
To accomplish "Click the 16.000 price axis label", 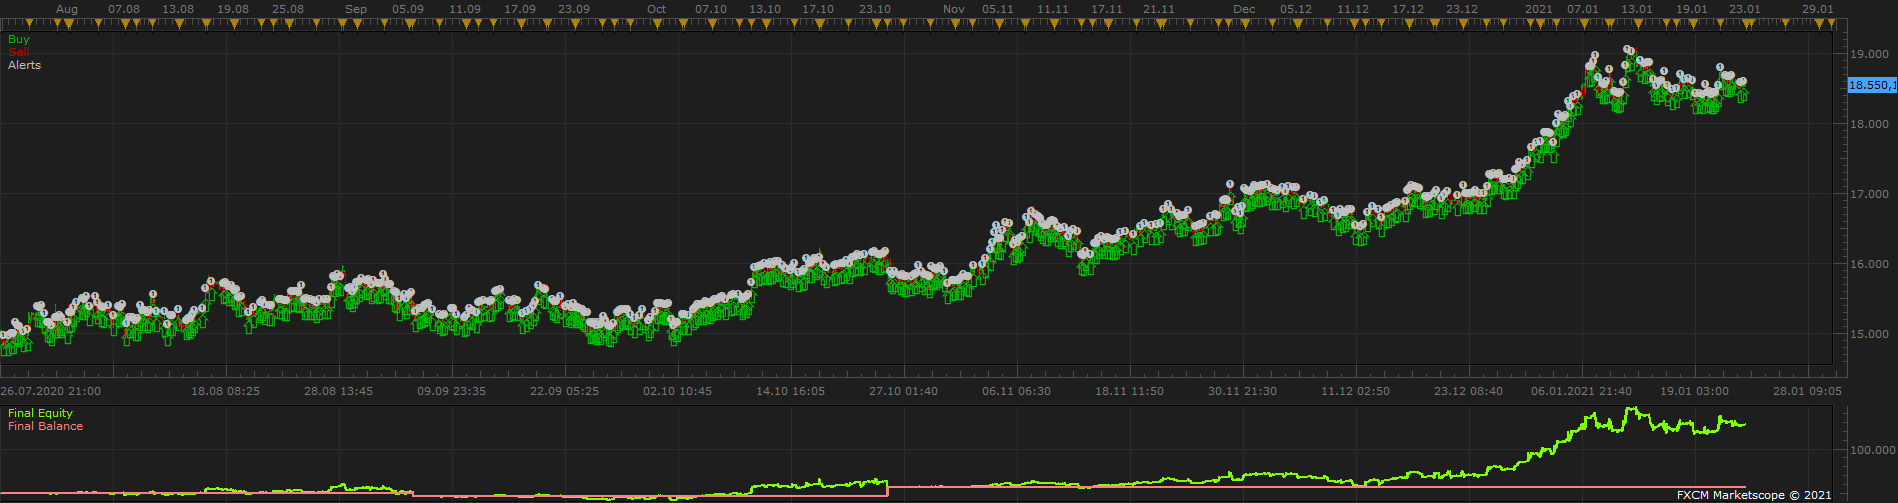I will (1869, 264).
